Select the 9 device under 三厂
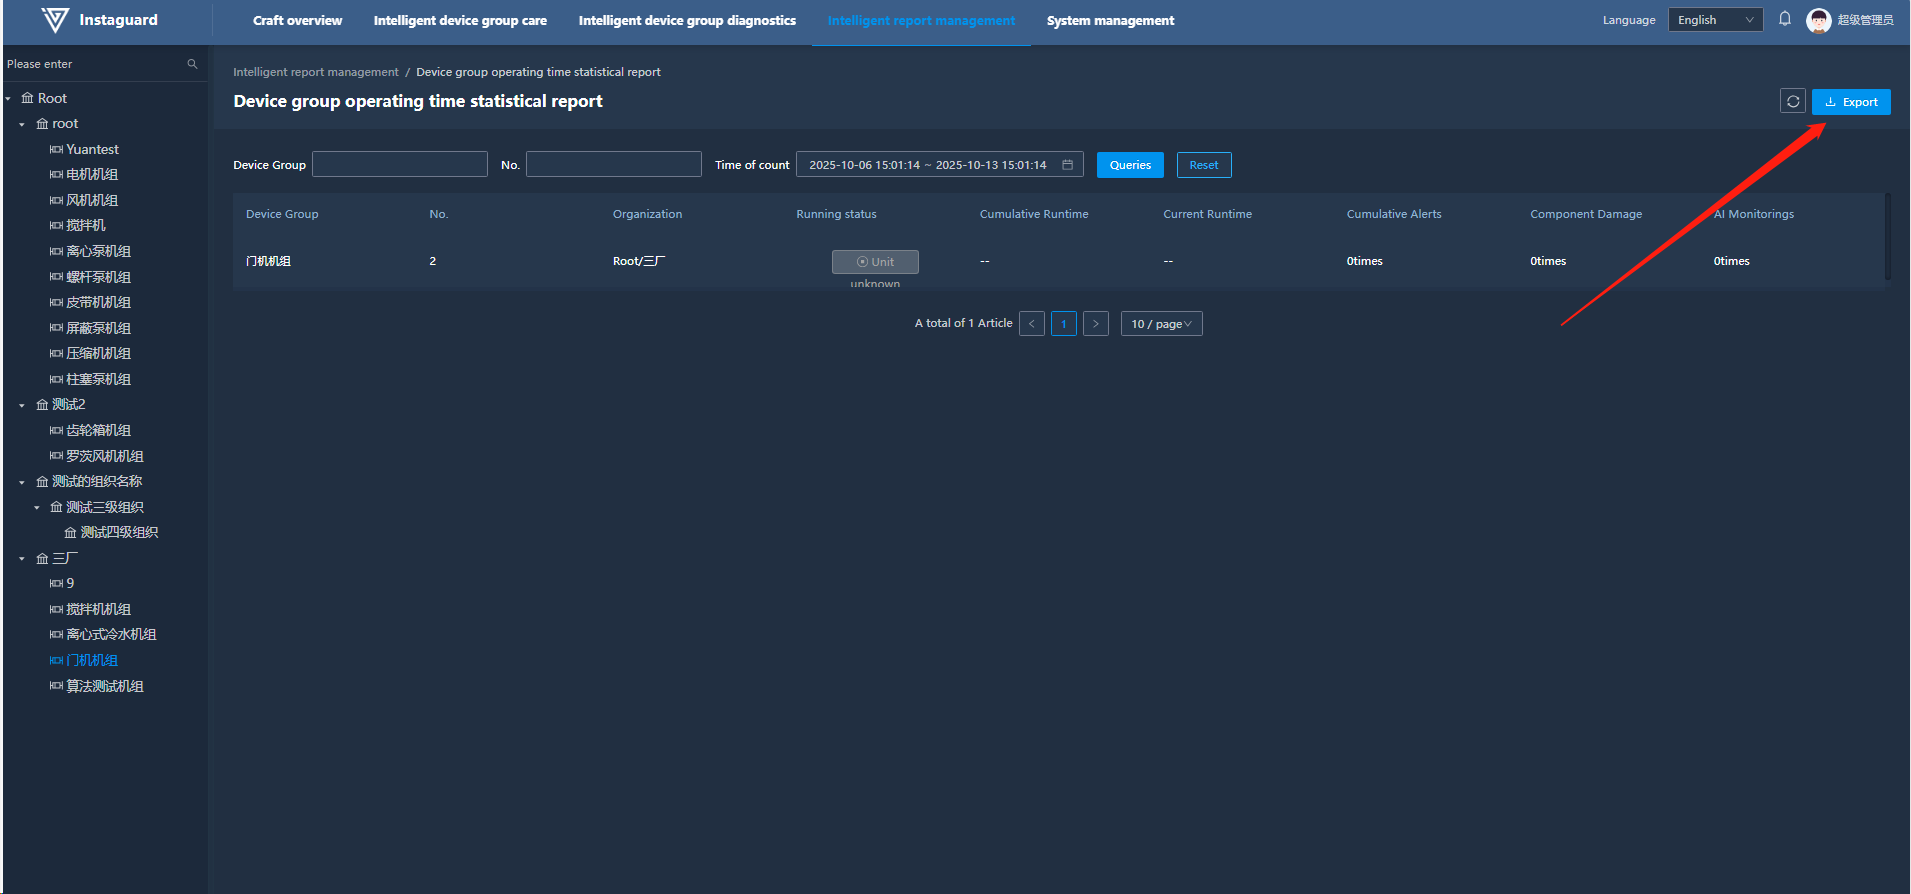This screenshot has height=894, width=1911. click(x=70, y=583)
